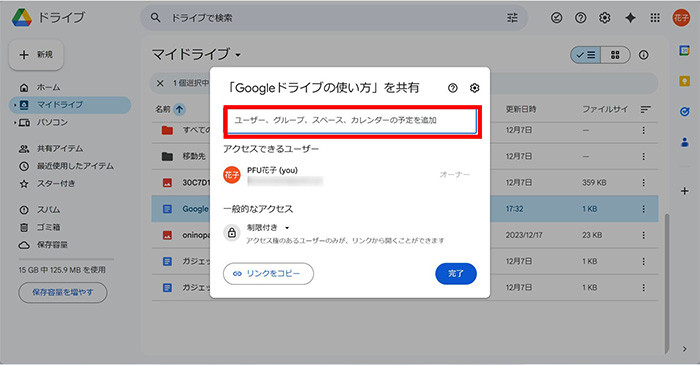Open more actions for 2023/12/17 row
Image resolution: width=700 pixels, height=365 pixels.
(x=643, y=235)
